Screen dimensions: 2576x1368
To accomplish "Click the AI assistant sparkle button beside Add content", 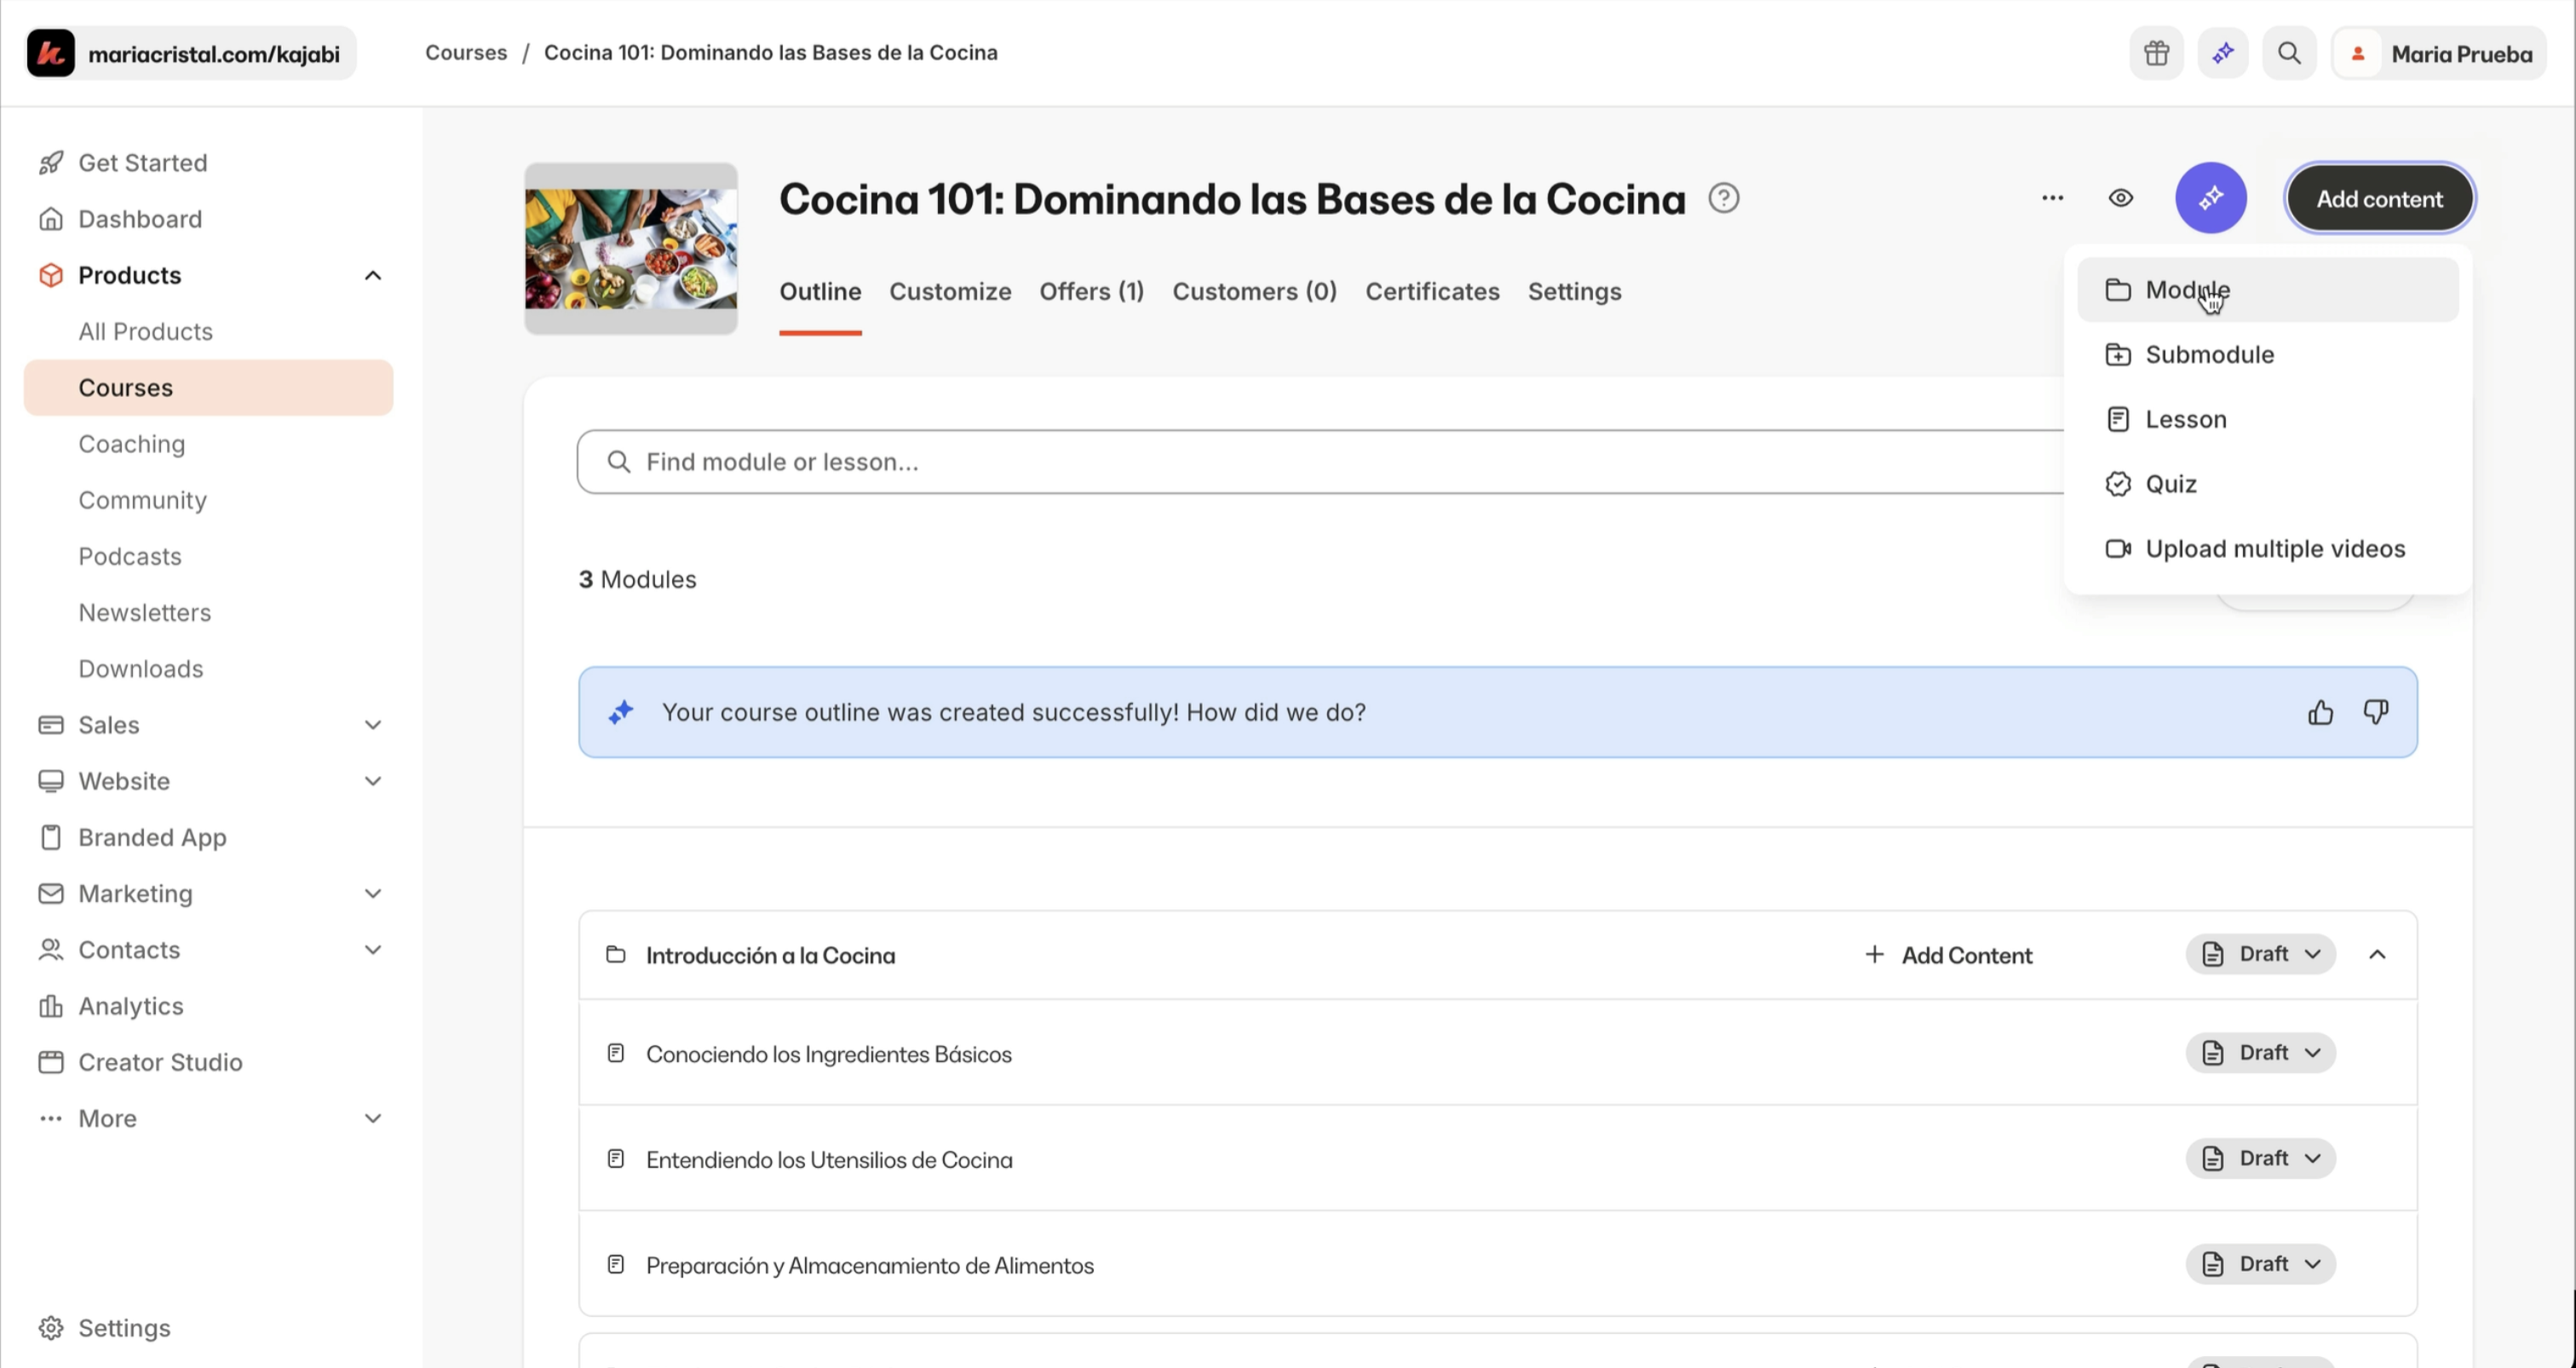I will tap(2211, 197).
